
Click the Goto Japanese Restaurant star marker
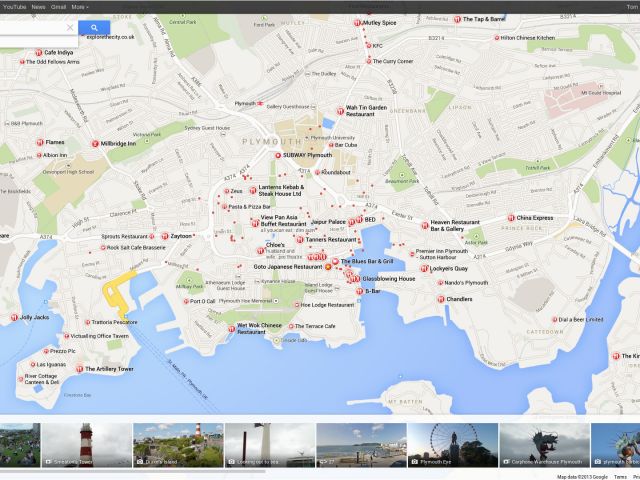(328, 267)
